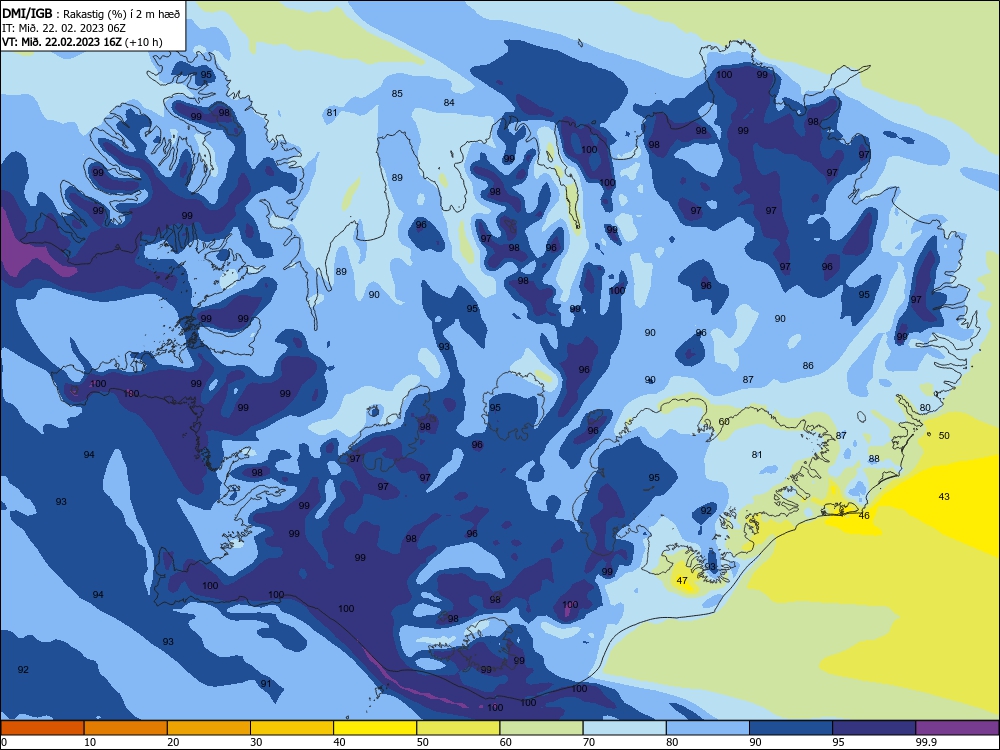Viewport: 1000px width, 750px height.
Task: Choose the 30–40 golden legend swatch
Action: 292,728
